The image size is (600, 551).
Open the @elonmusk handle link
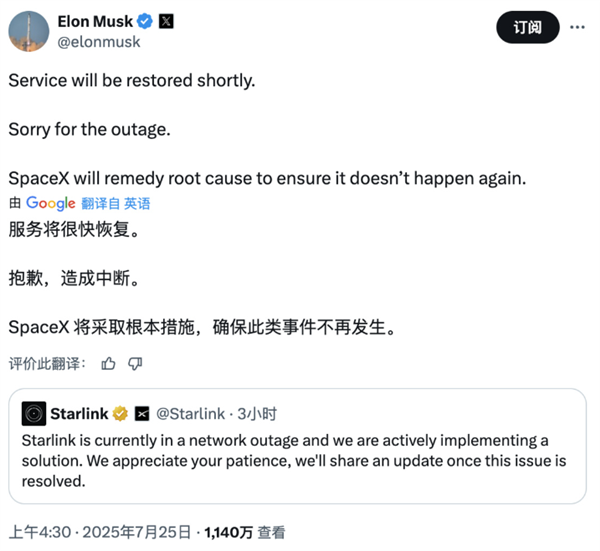tap(100, 42)
